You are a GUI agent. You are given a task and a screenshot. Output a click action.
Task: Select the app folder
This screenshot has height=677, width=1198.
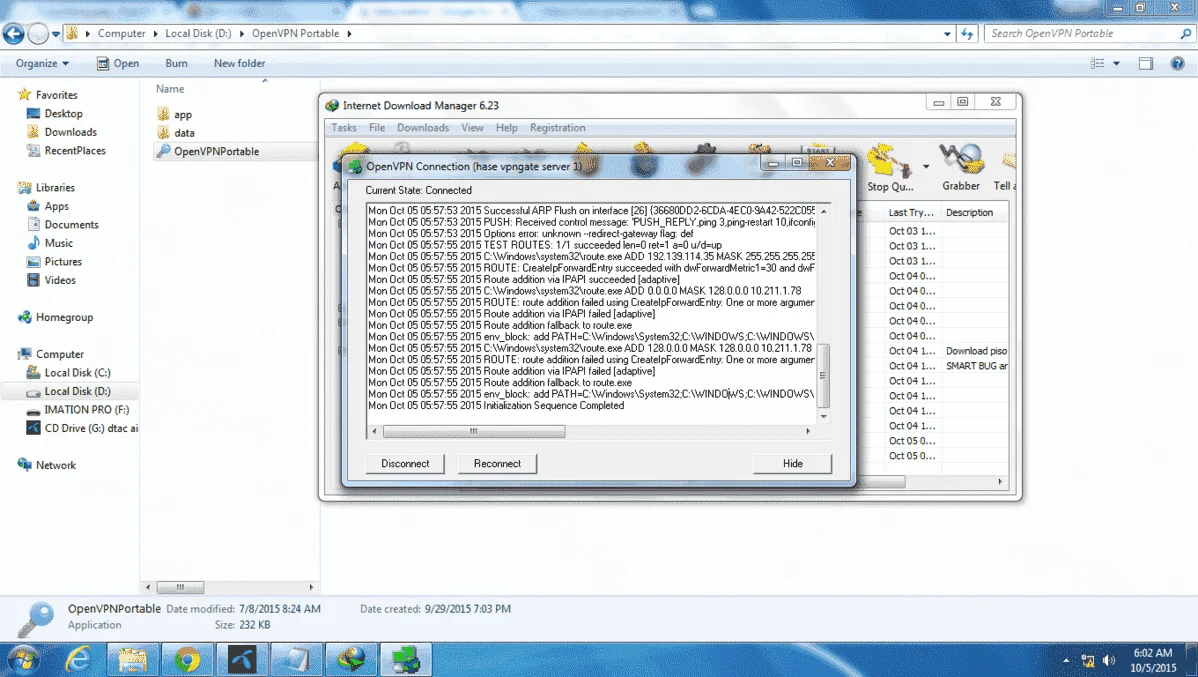(183, 115)
